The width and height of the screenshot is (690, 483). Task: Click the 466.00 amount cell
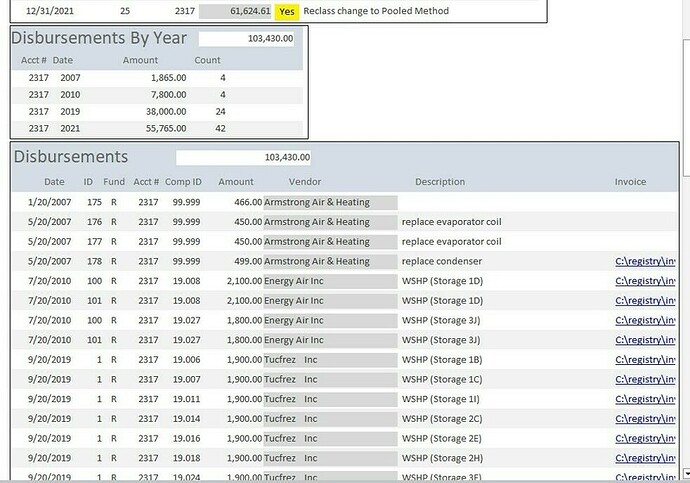pos(248,202)
